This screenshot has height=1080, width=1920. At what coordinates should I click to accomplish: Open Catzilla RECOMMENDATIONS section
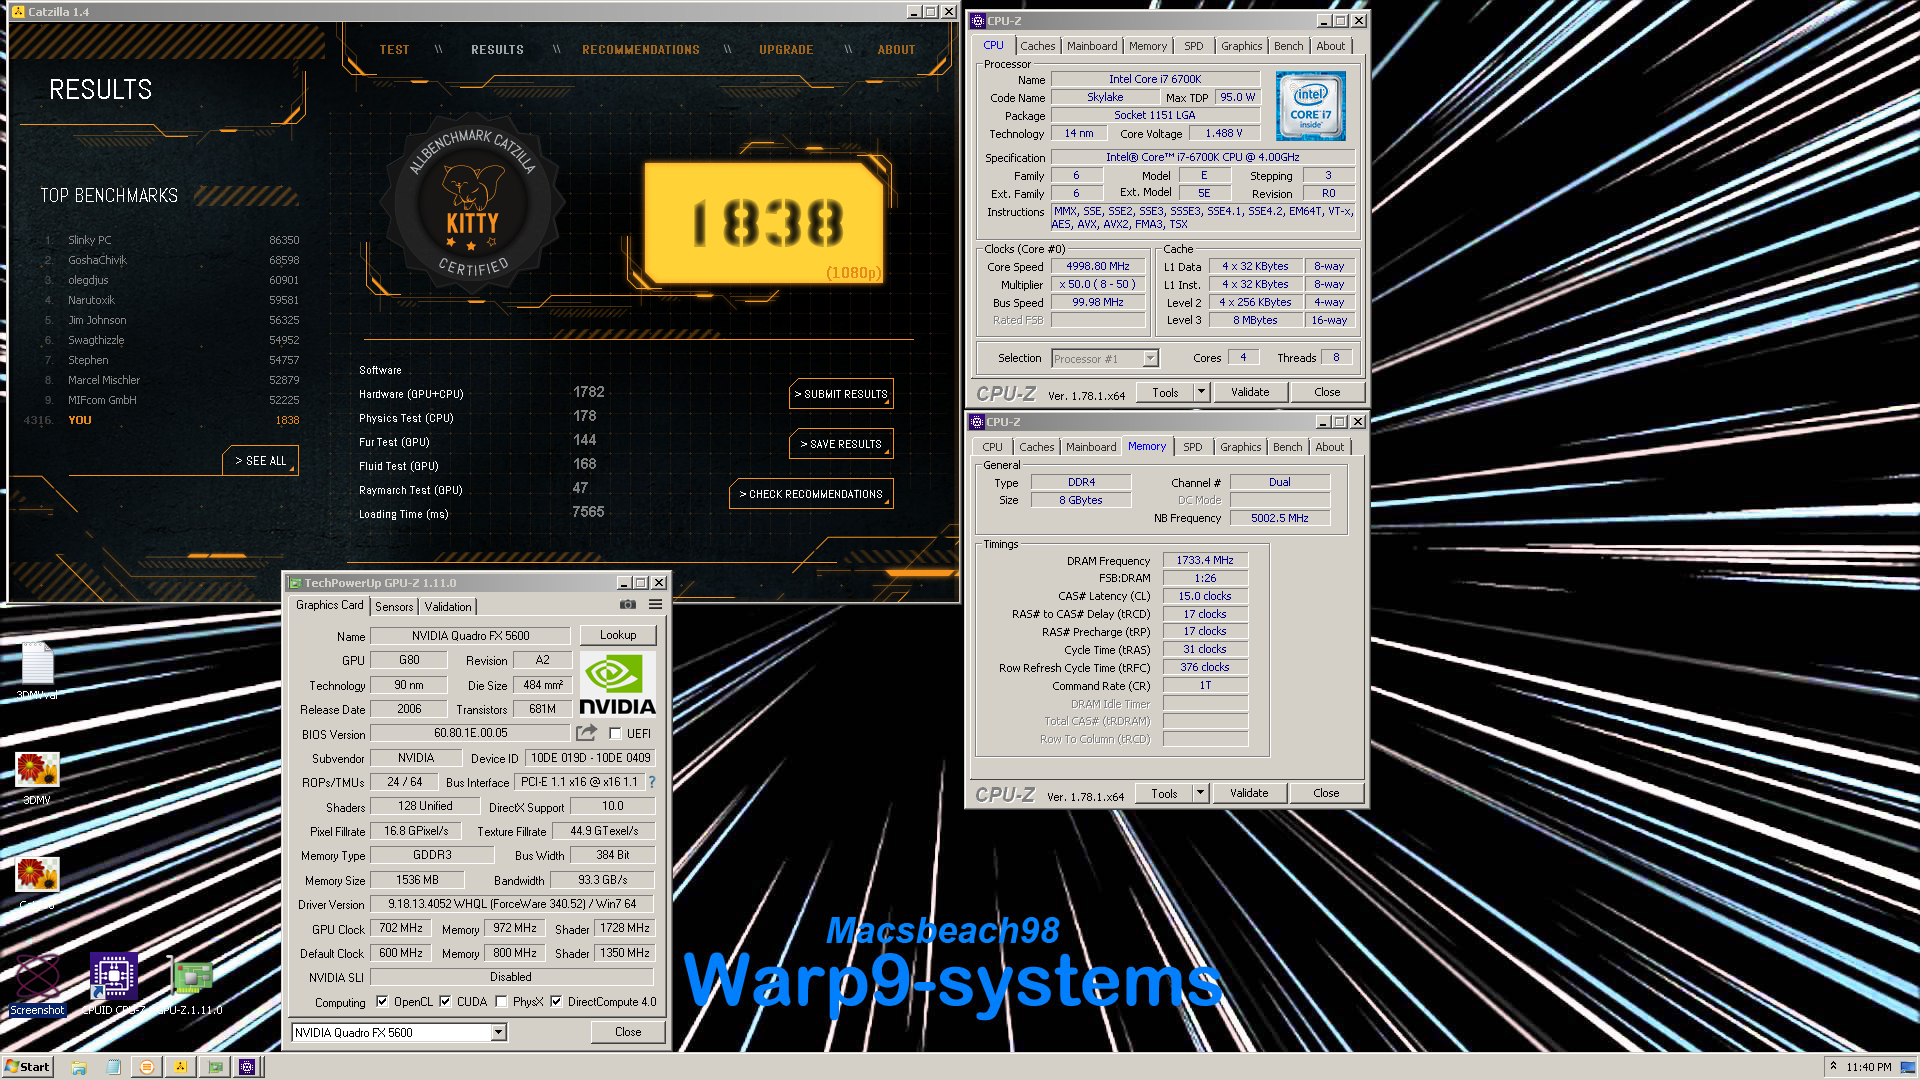tap(641, 49)
